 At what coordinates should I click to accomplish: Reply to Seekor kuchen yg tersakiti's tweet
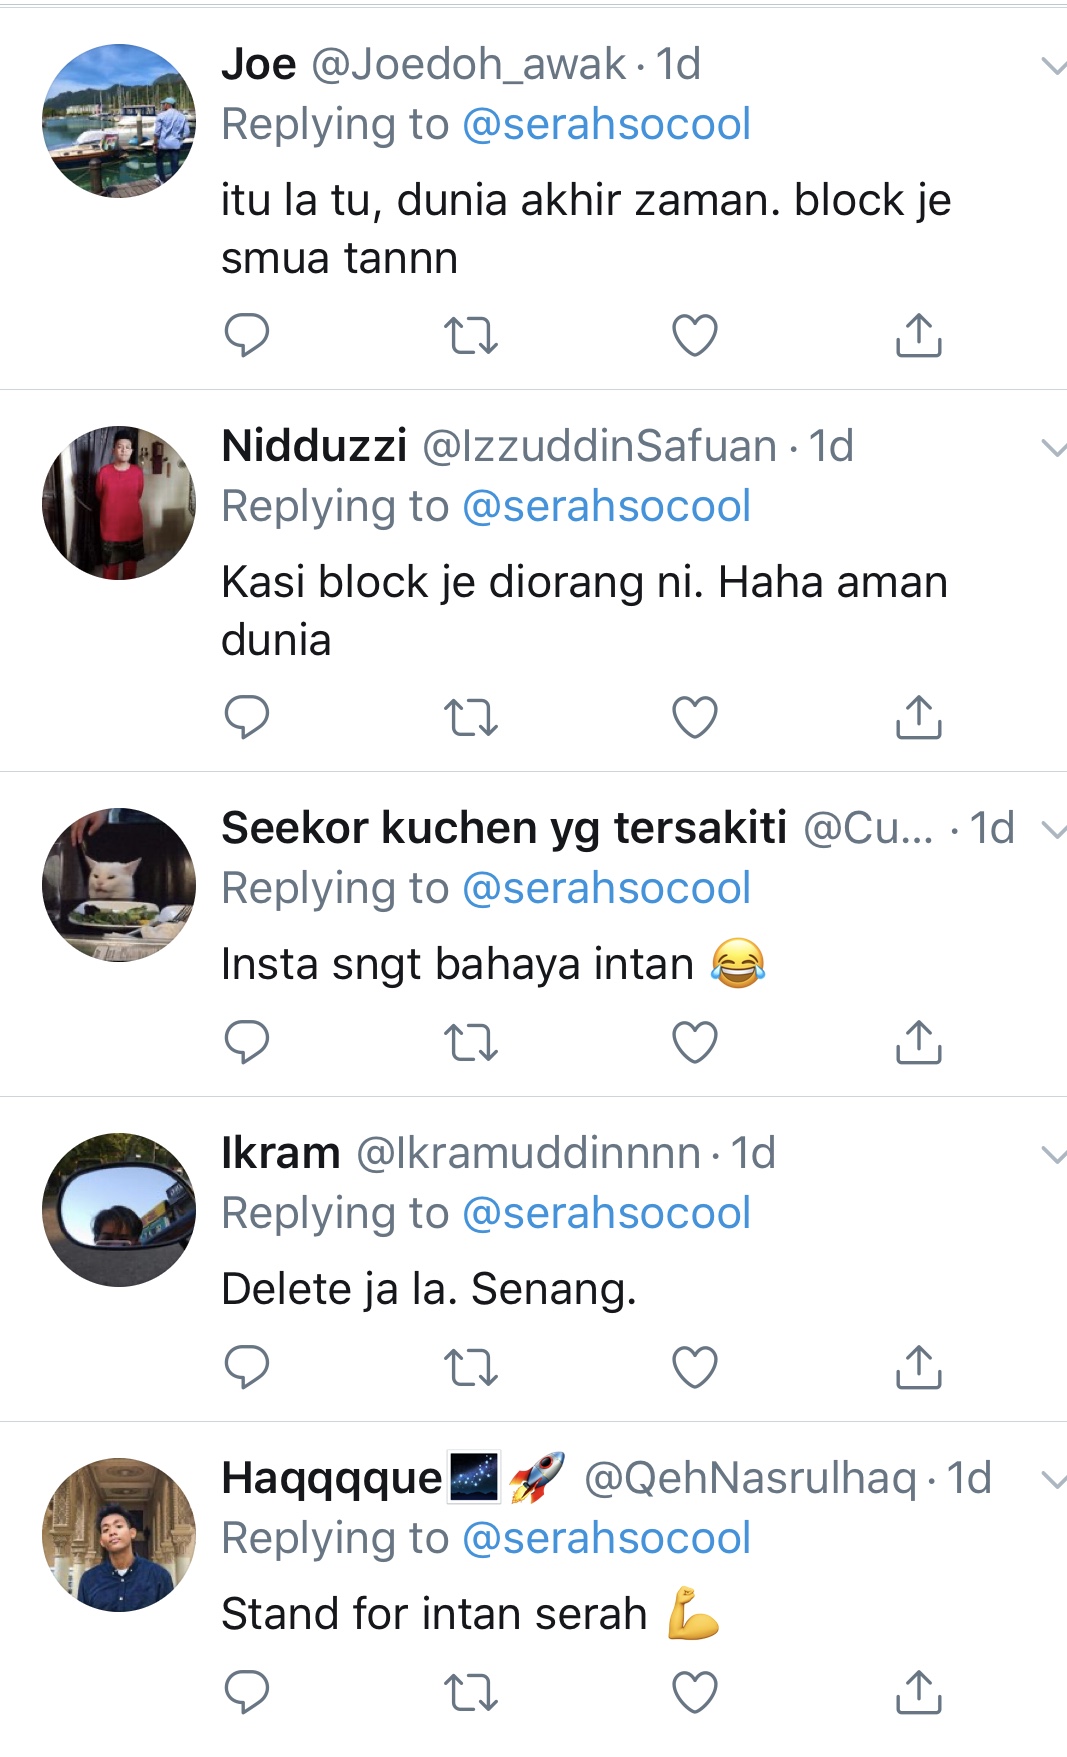pos(246,1042)
